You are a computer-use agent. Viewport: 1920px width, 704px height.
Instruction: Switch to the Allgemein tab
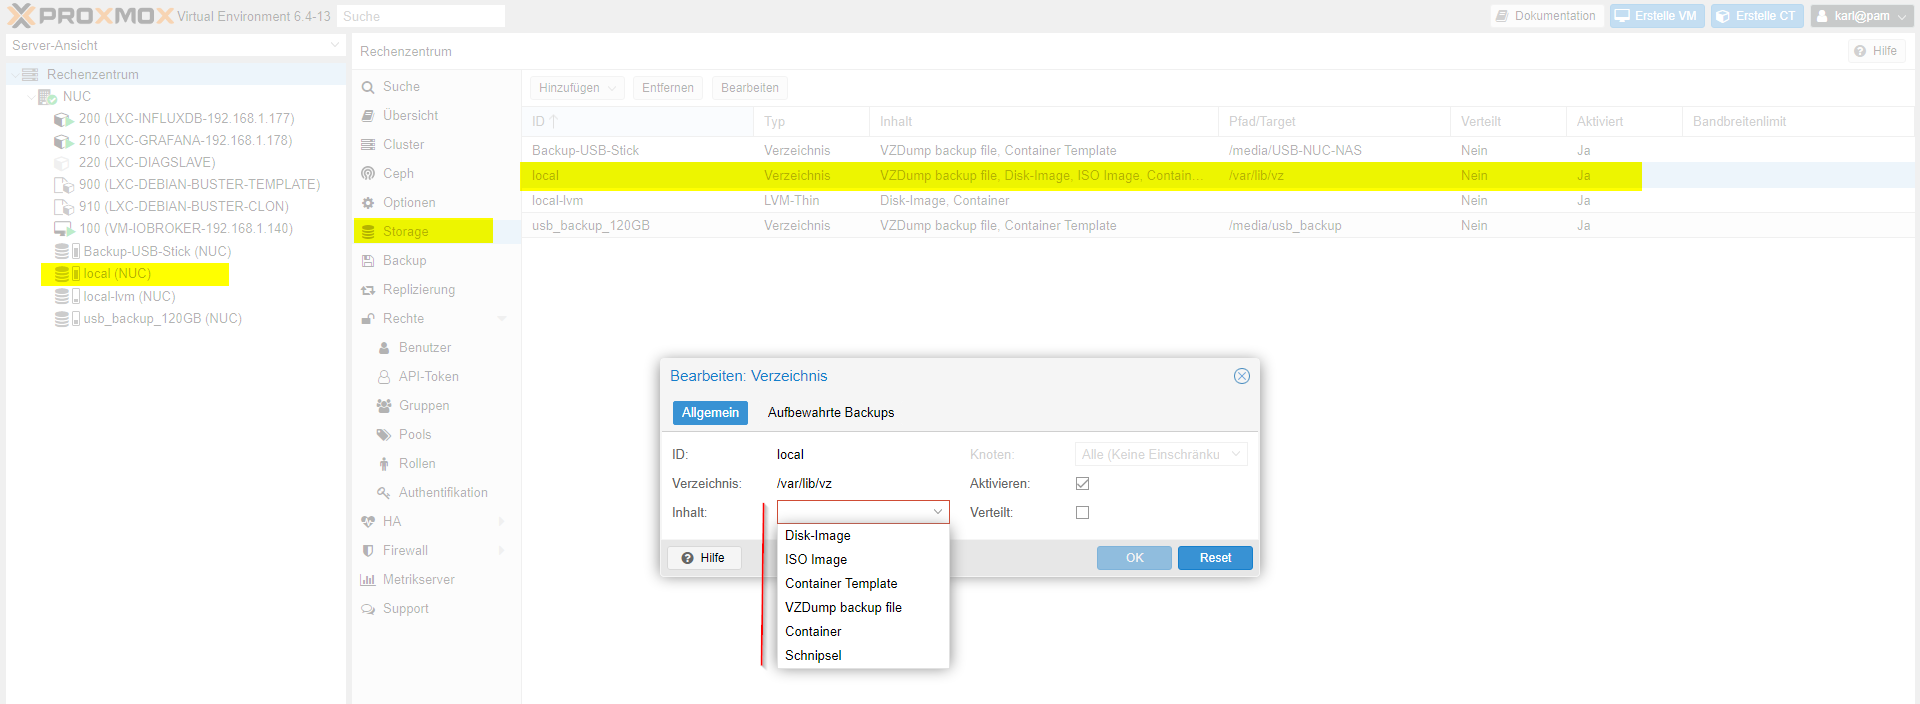point(710,413)
